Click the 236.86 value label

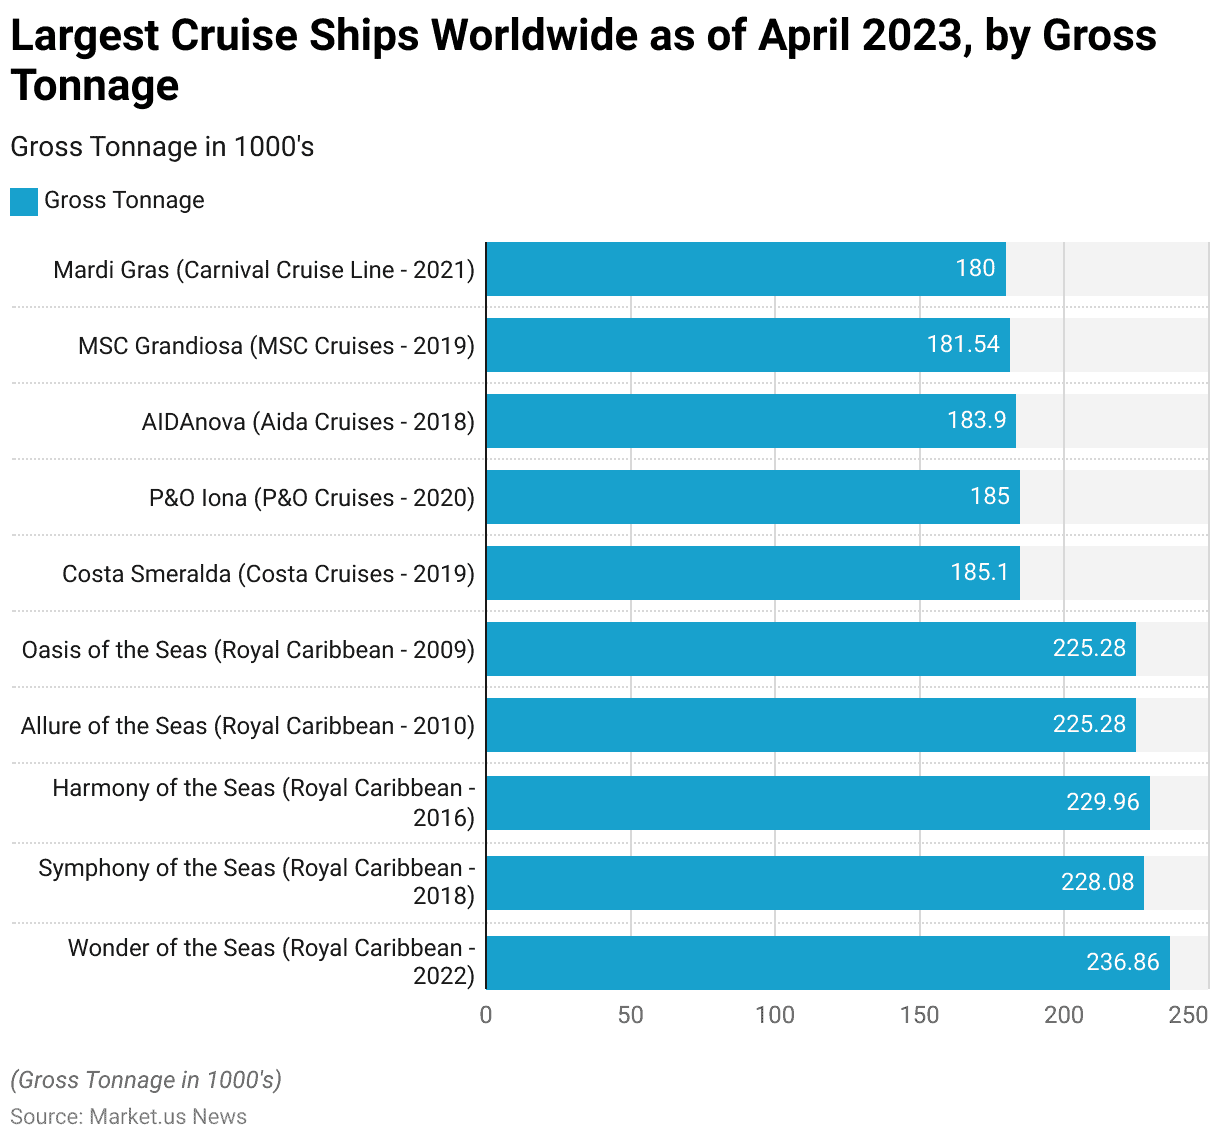pos(1122,962)
